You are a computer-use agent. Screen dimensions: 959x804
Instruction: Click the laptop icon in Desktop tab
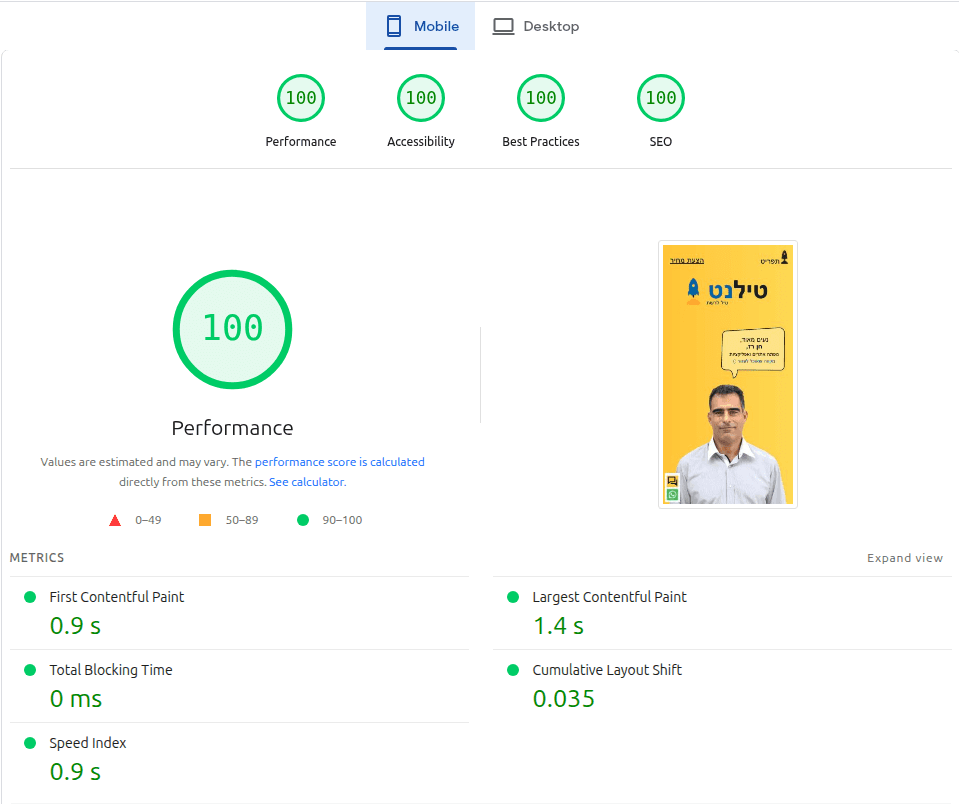pos(503,26)
